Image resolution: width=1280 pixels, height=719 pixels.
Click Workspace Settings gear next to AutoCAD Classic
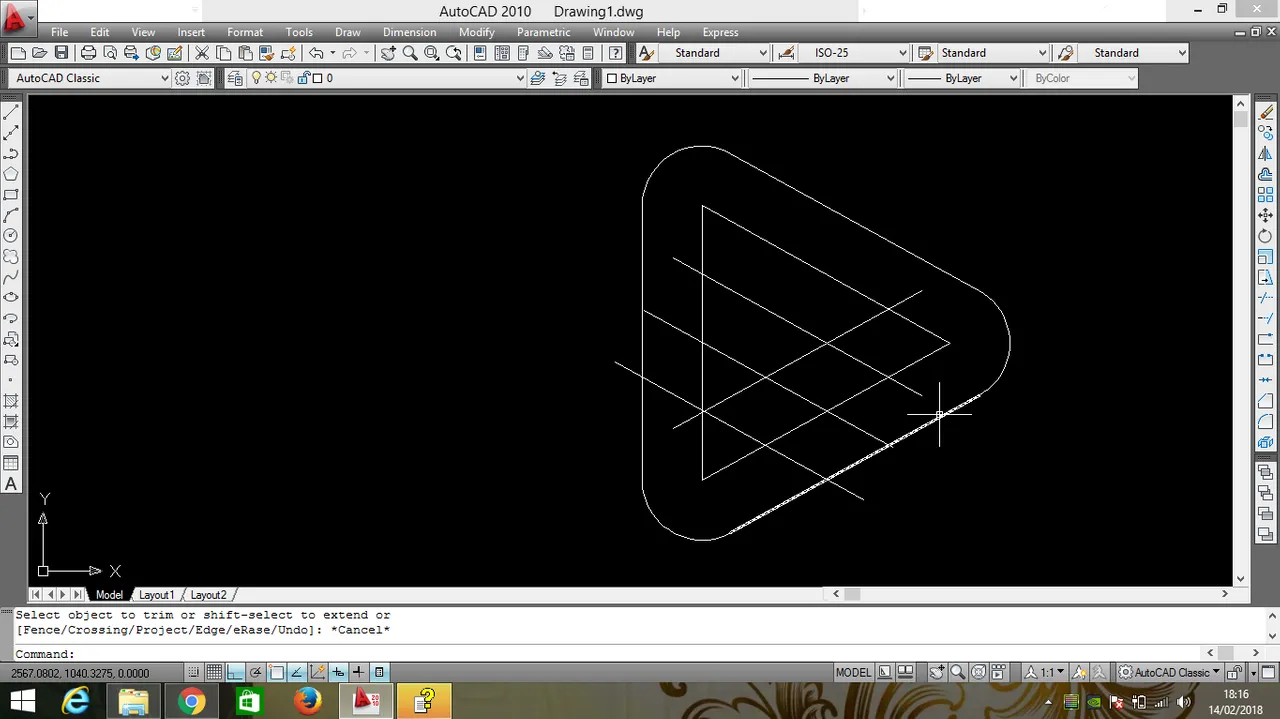click(x=182, y=78)
